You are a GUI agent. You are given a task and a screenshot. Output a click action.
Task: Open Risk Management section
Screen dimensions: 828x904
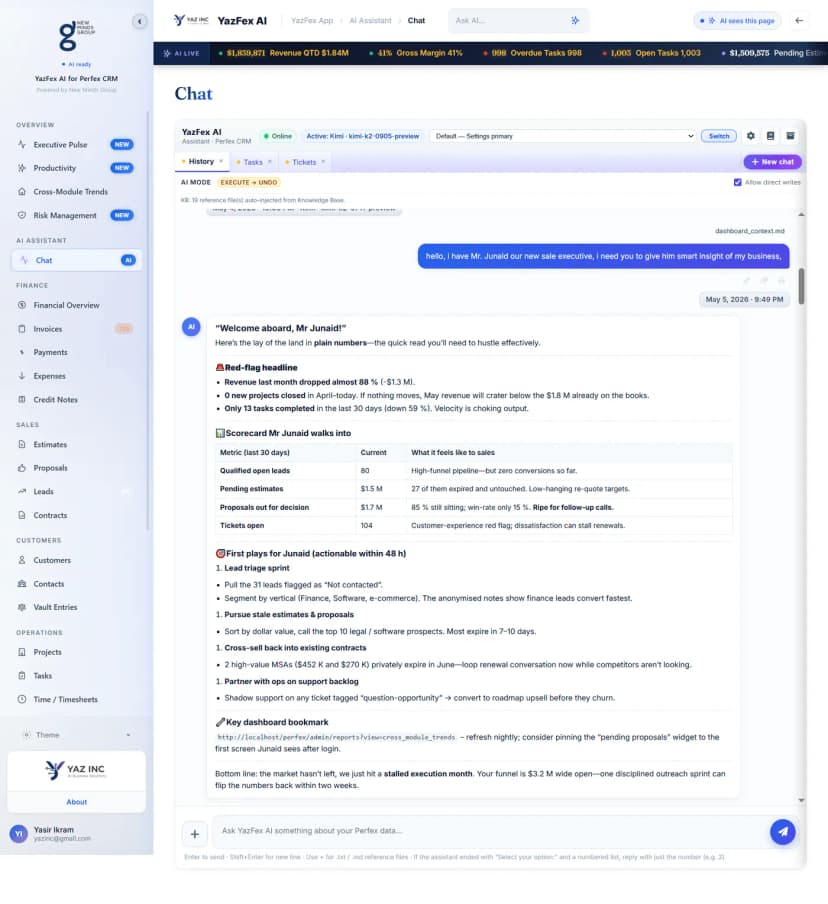point(75,216)
